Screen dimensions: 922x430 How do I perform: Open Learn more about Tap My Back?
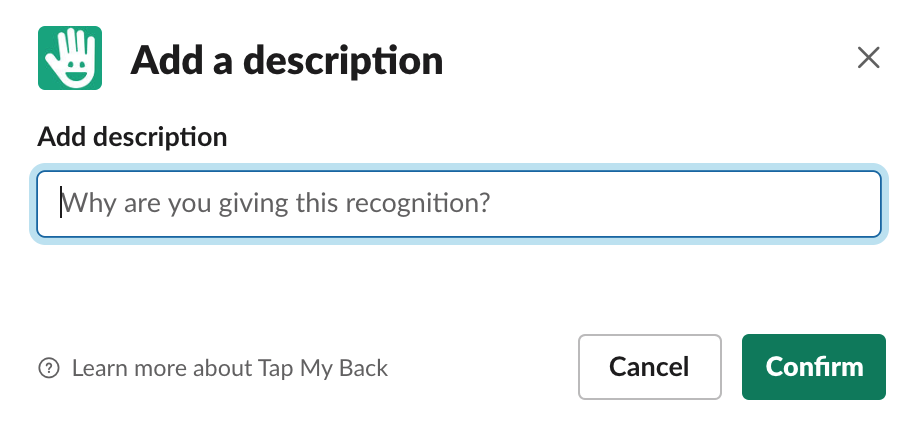229,368
